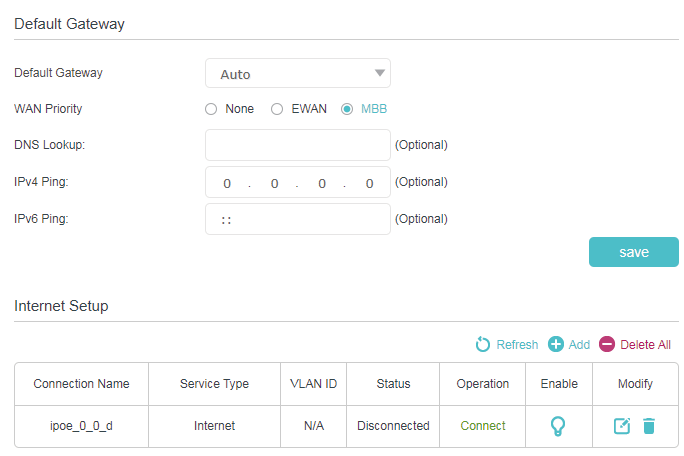Click the edit pencil icon for ipoe_0_0_d
Viewport: 684px width, 456px height.
pyautogui.click(x=622, y=426)
